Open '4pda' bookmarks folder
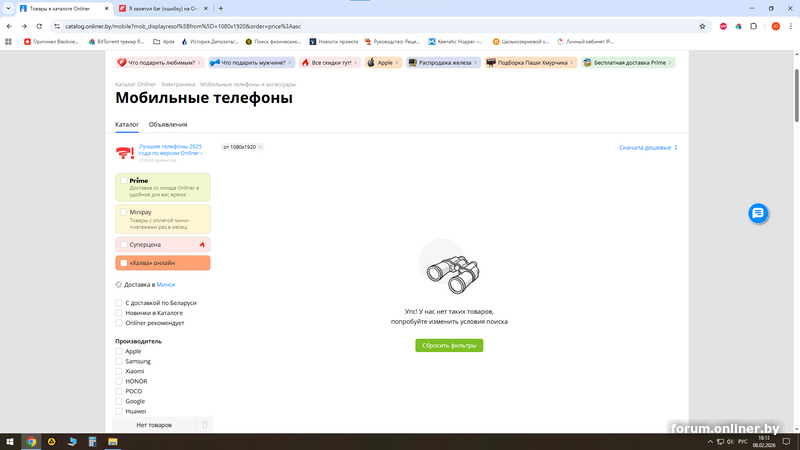 [x=164, y=41]
